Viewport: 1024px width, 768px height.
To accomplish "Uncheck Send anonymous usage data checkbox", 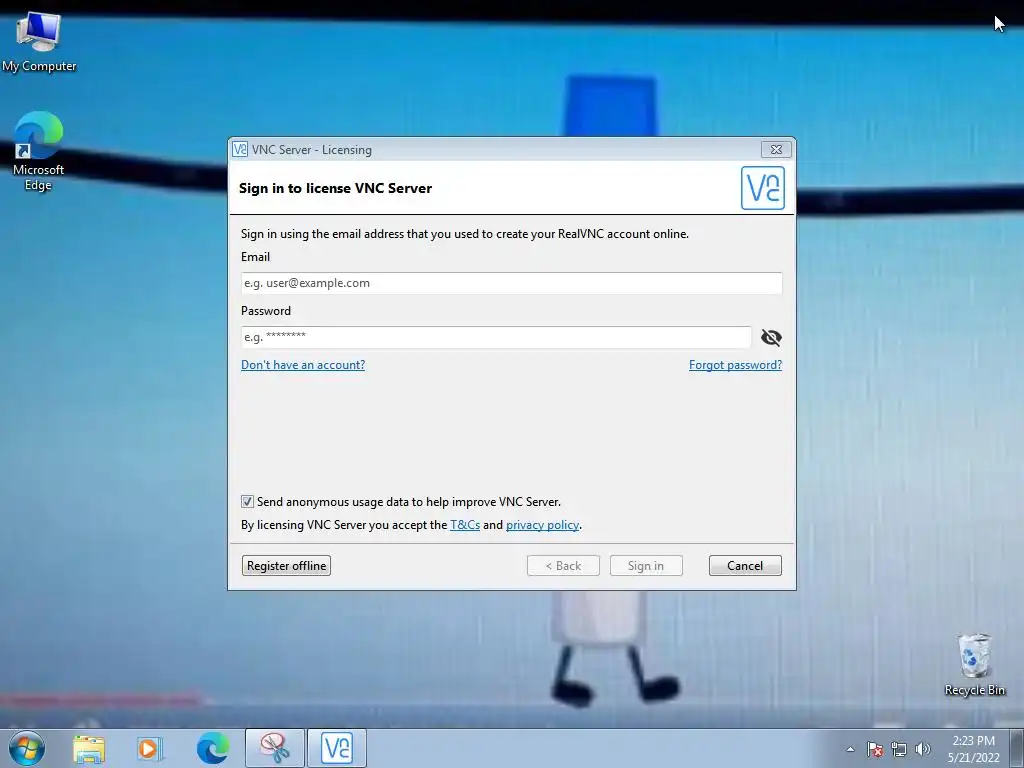I will tap(247, 502).
